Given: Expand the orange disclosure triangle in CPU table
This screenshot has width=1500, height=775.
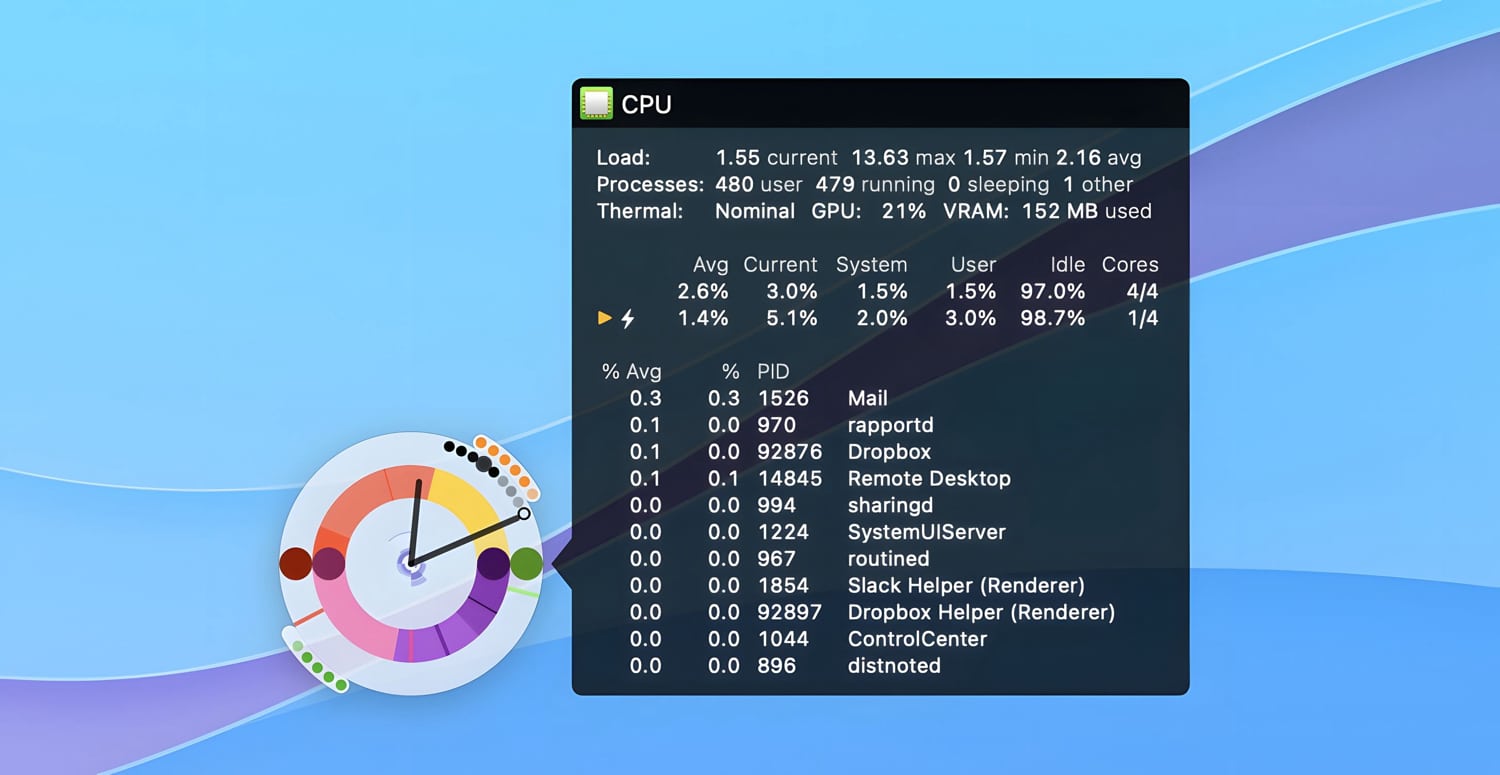Looking at the screenshot, I should [604, 318].
